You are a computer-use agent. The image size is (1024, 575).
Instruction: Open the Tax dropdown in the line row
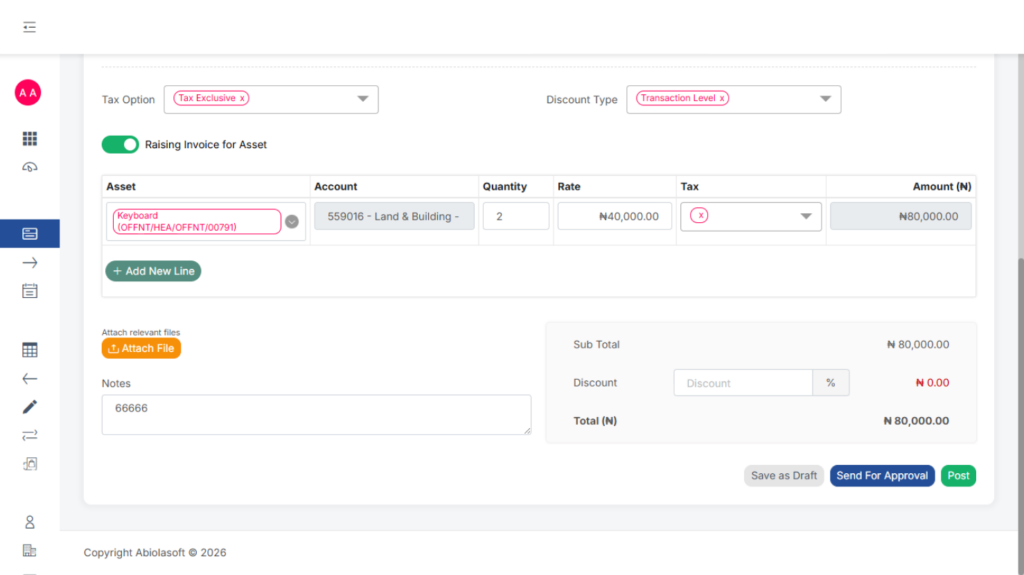(806, 217)
